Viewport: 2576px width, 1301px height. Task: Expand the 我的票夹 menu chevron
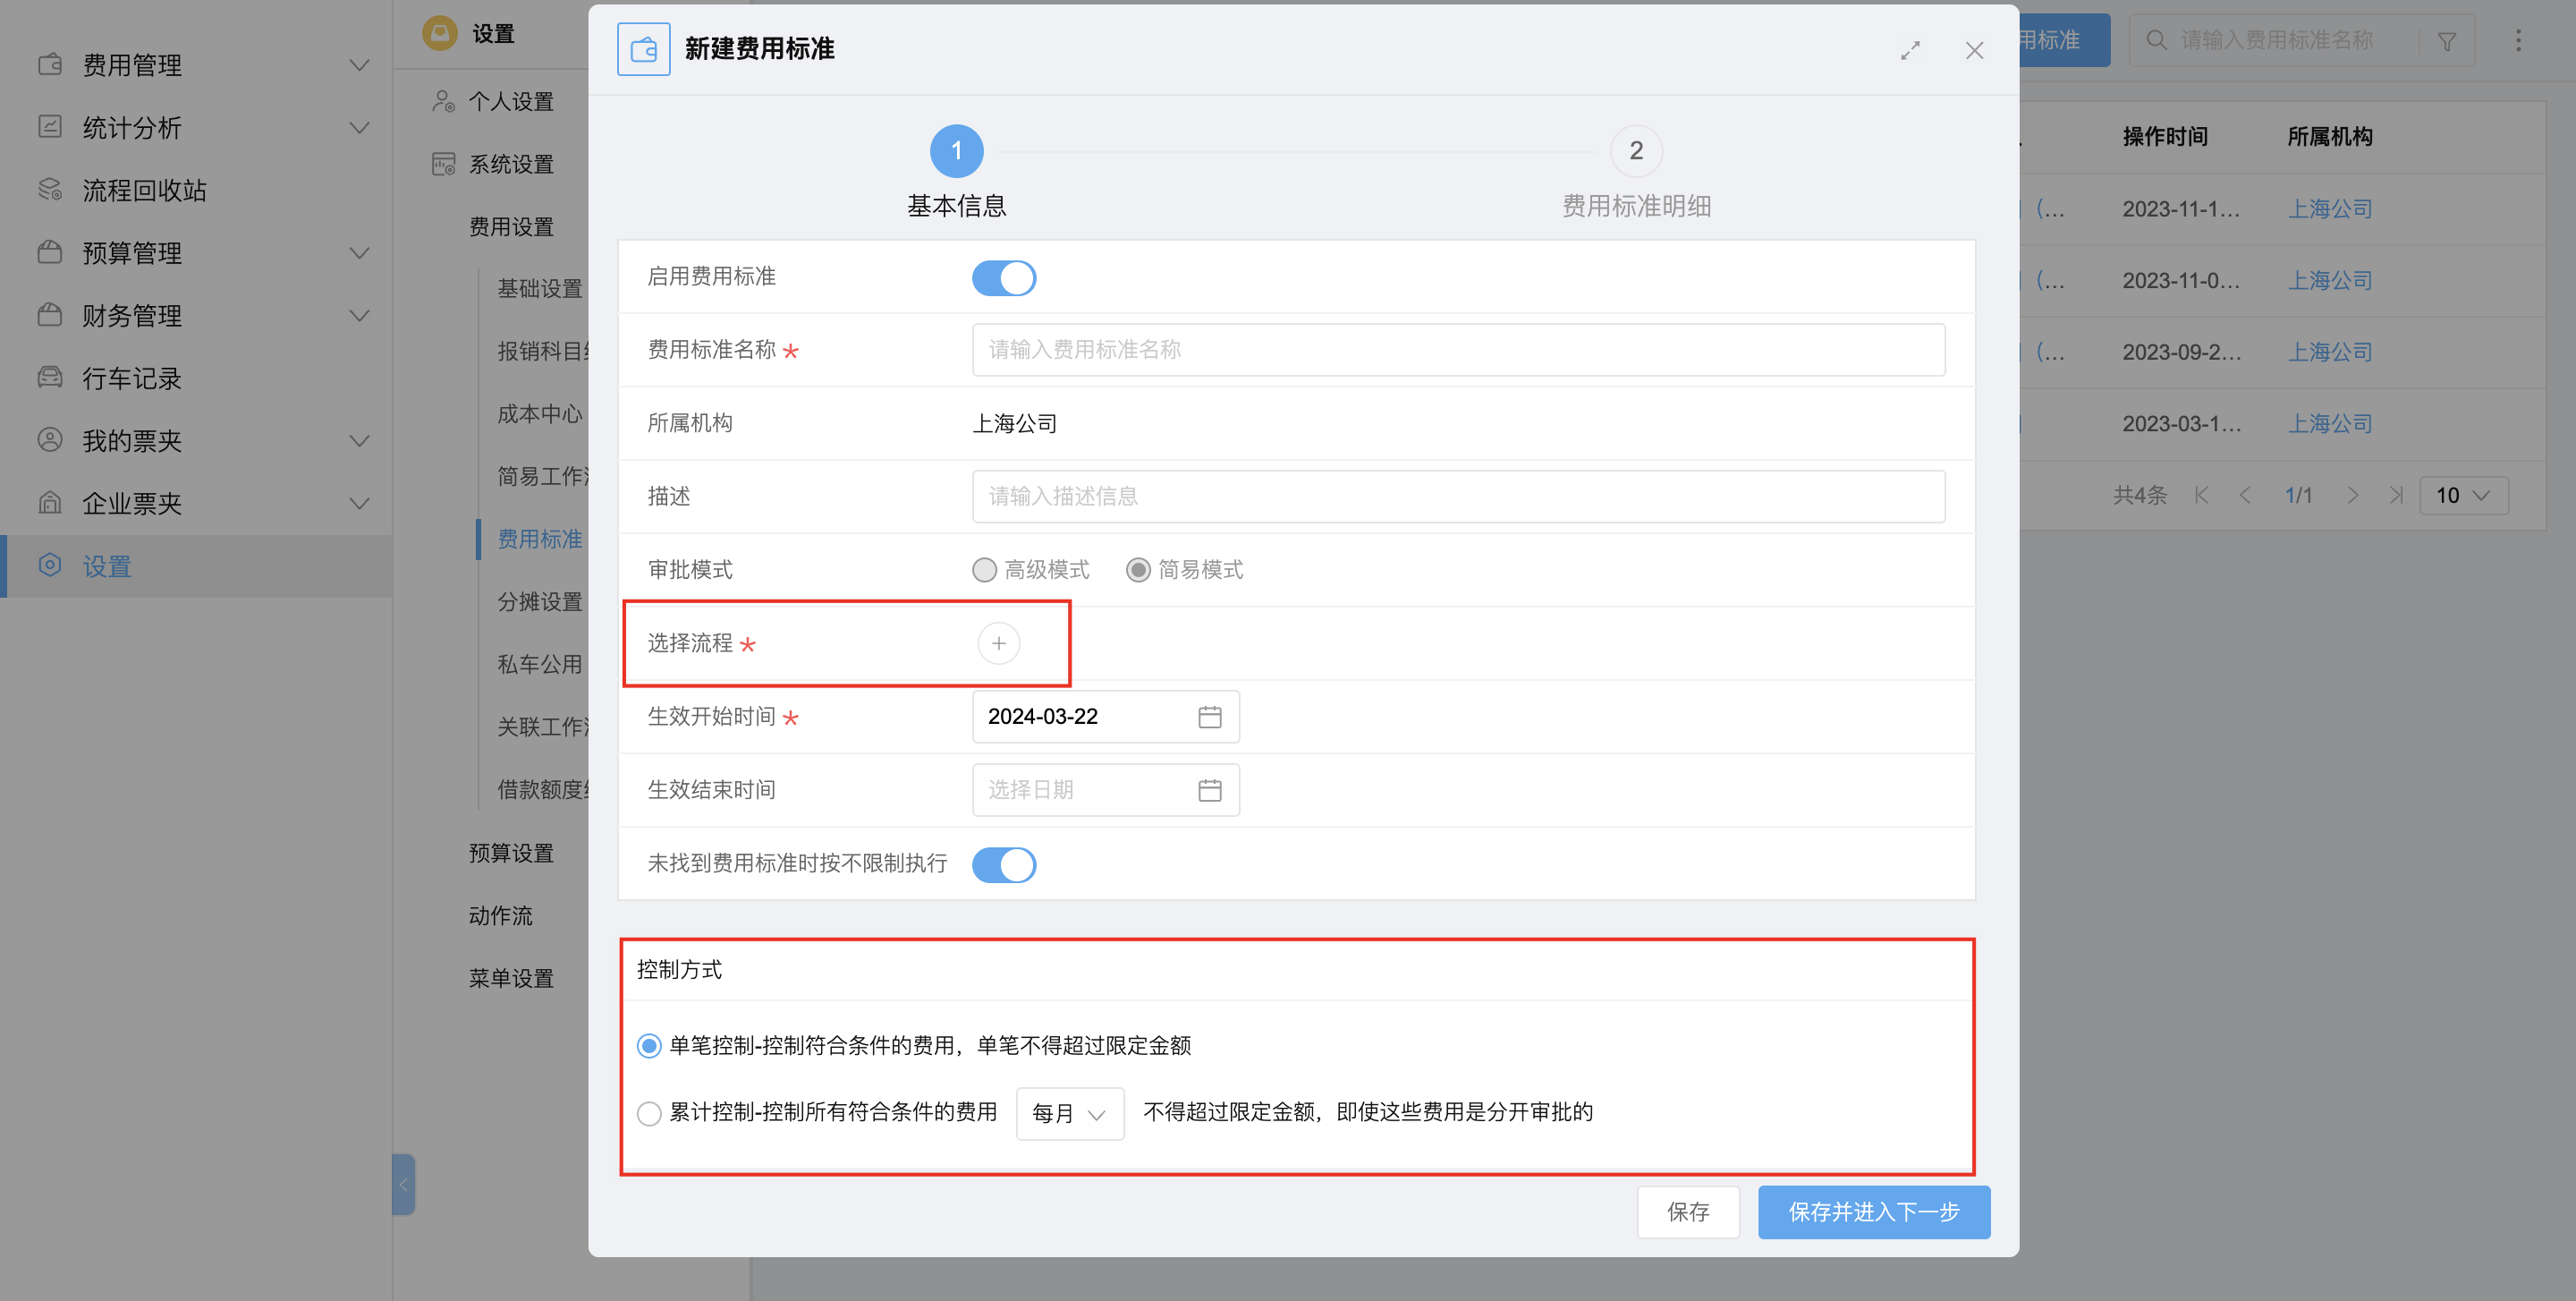pyautogui.click(x=359, y=440)
